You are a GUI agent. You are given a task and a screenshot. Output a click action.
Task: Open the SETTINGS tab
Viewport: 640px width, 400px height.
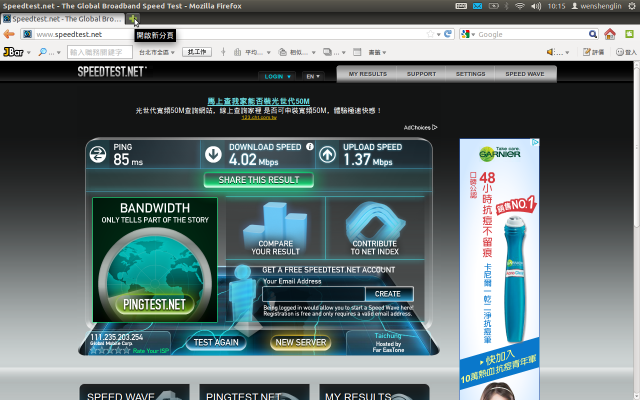[x=470, y=74]
